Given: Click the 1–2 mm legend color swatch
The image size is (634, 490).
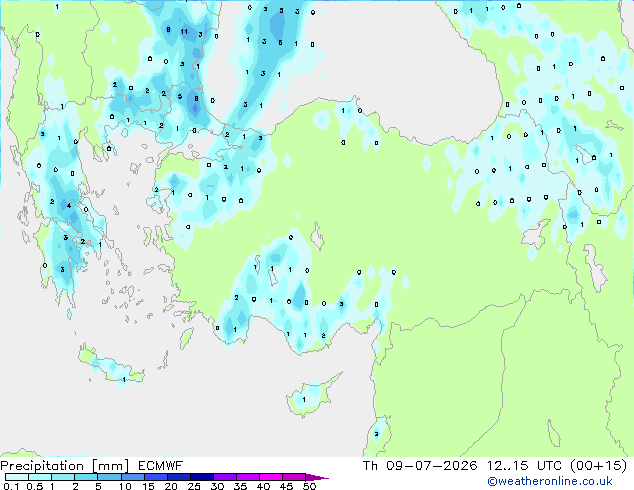Looking at the screenshot, I should point(63,477).
